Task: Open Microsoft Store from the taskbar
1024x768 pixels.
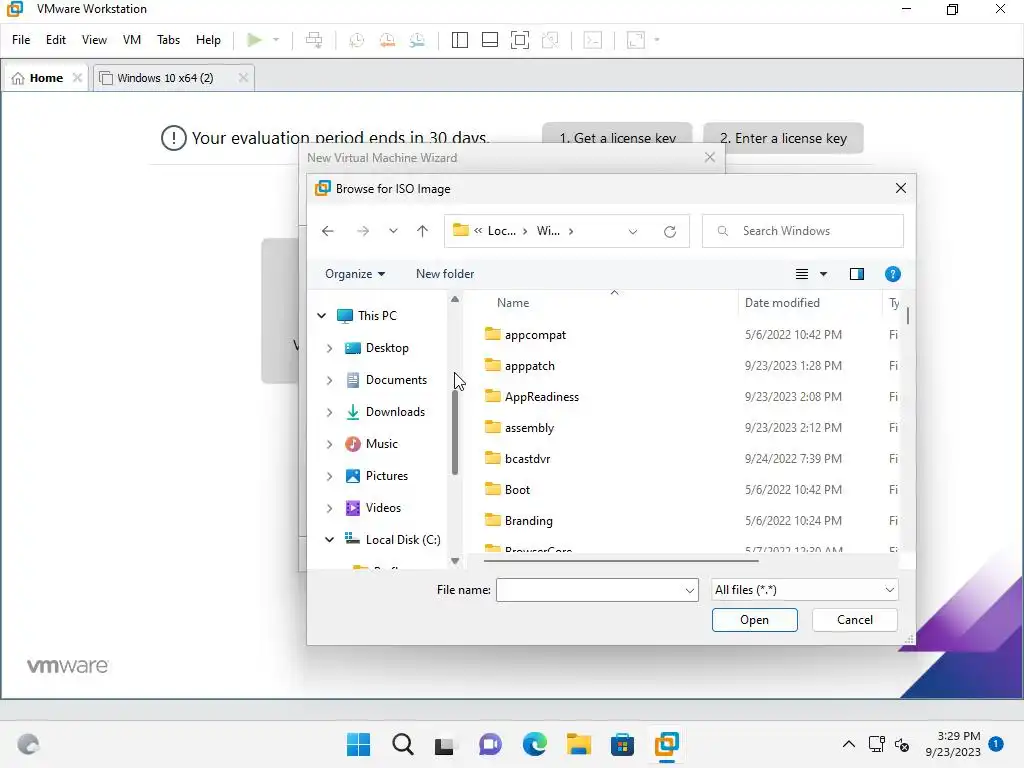Action: point(622,744)
